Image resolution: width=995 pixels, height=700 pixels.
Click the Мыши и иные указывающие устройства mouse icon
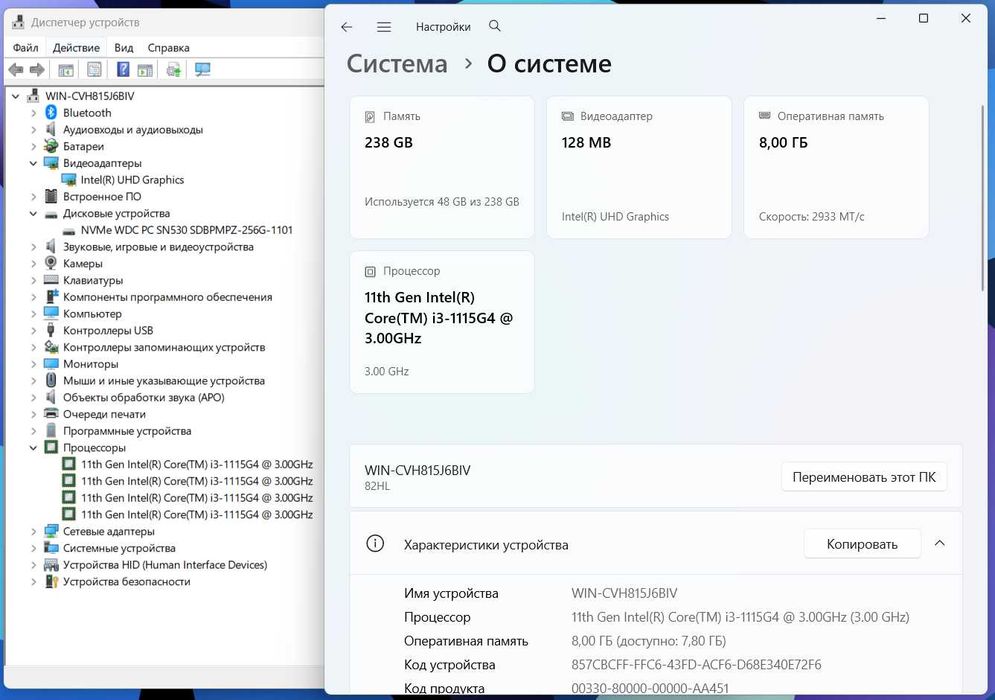(51, 380)
